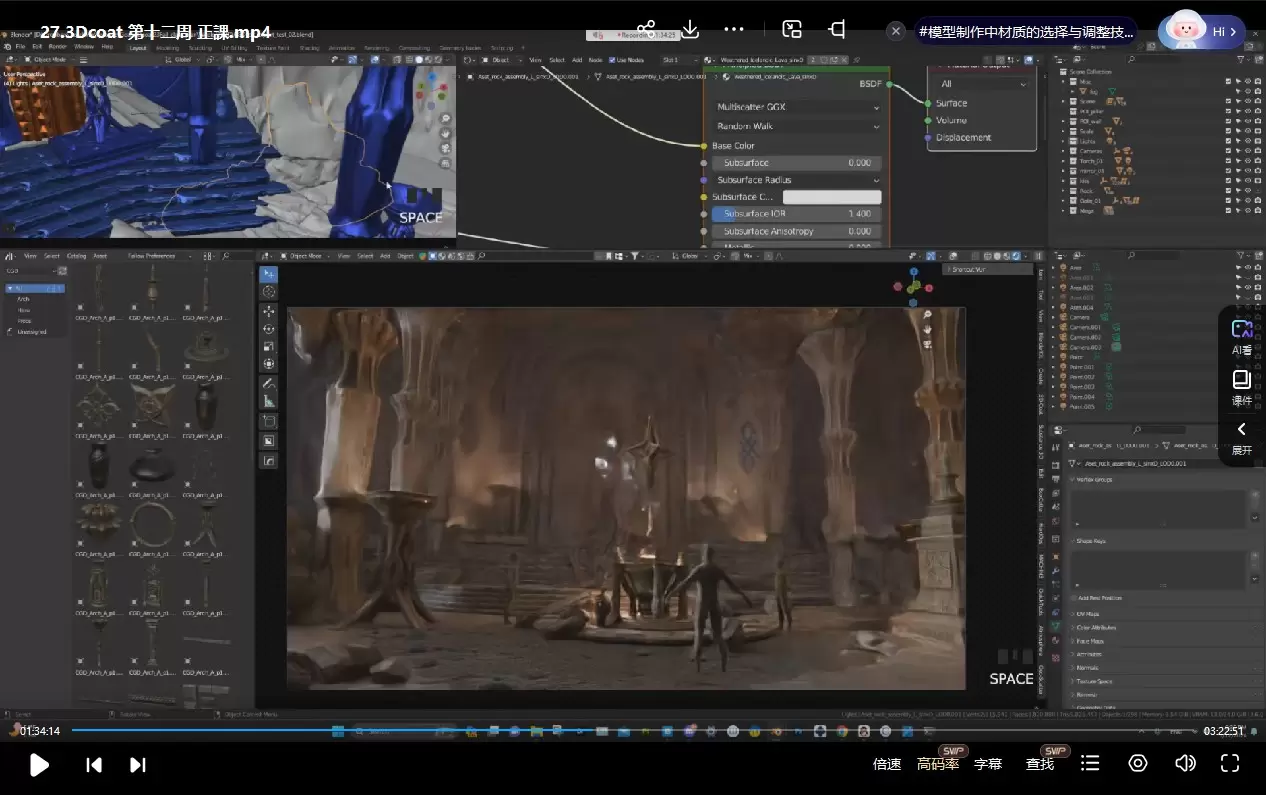The height and width of the screenshot is (795, 1266).
Task: Open the Random Walk subsurface method dropdown
Action: point(798,126)
